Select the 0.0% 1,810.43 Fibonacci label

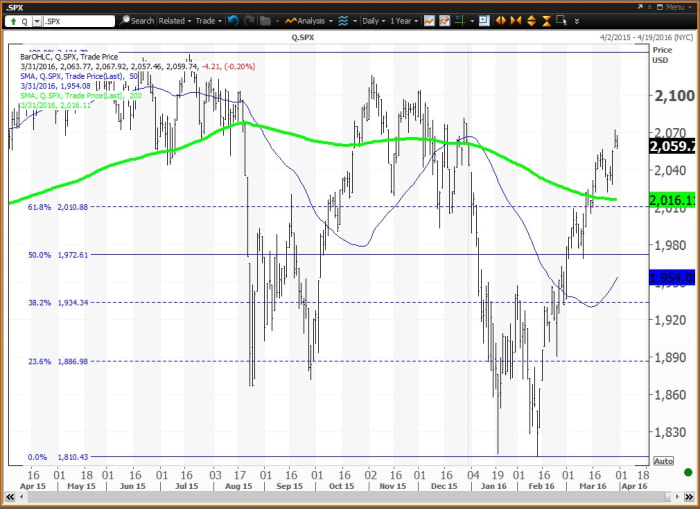coord(58,457)
